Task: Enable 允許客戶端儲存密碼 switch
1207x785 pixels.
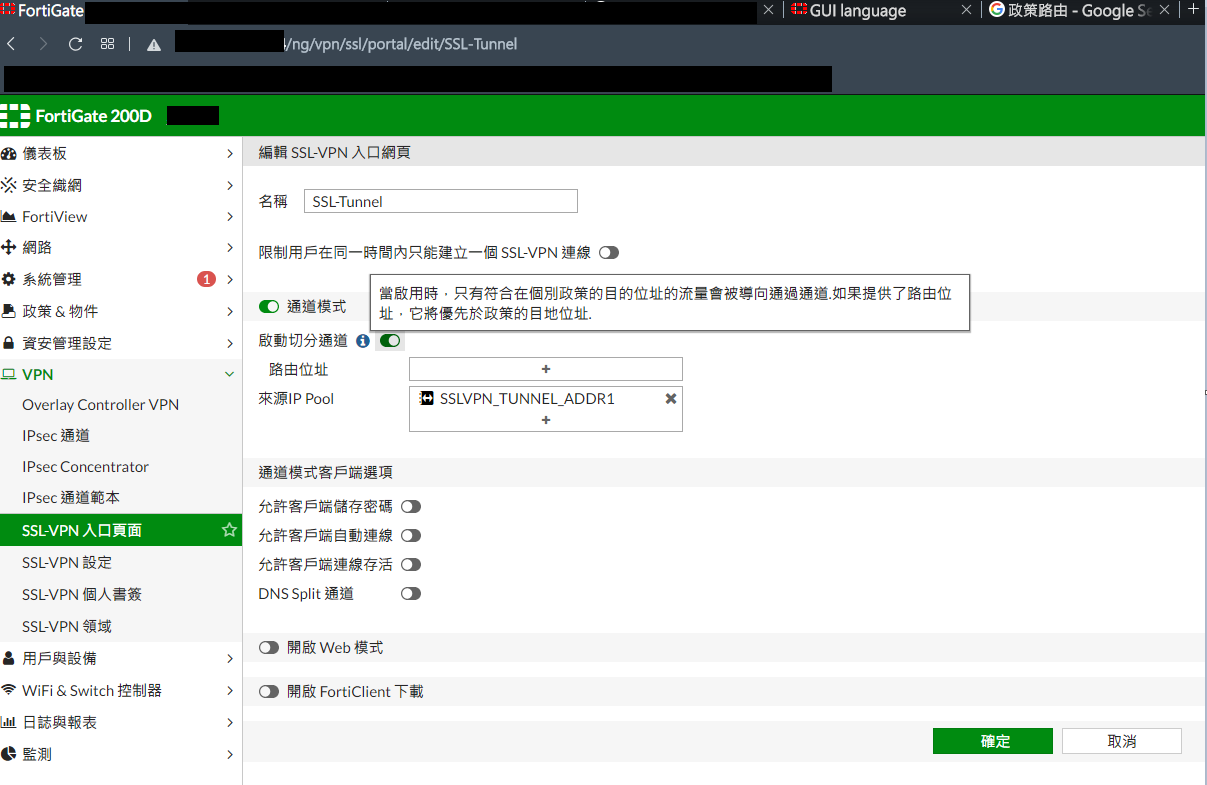Action: tap(411, 507)
